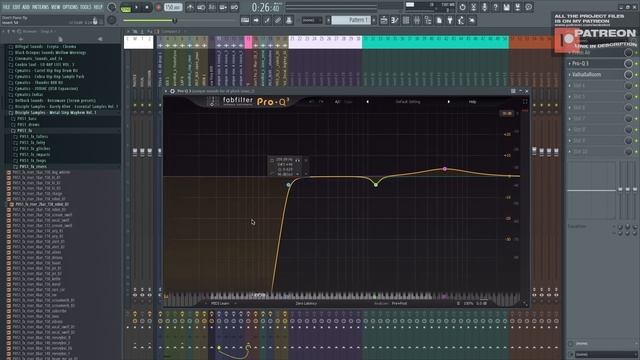The height and width of the screenshot is (360, 640).
Task: Open the Pattern 1 selector
Action: (351, 20)
